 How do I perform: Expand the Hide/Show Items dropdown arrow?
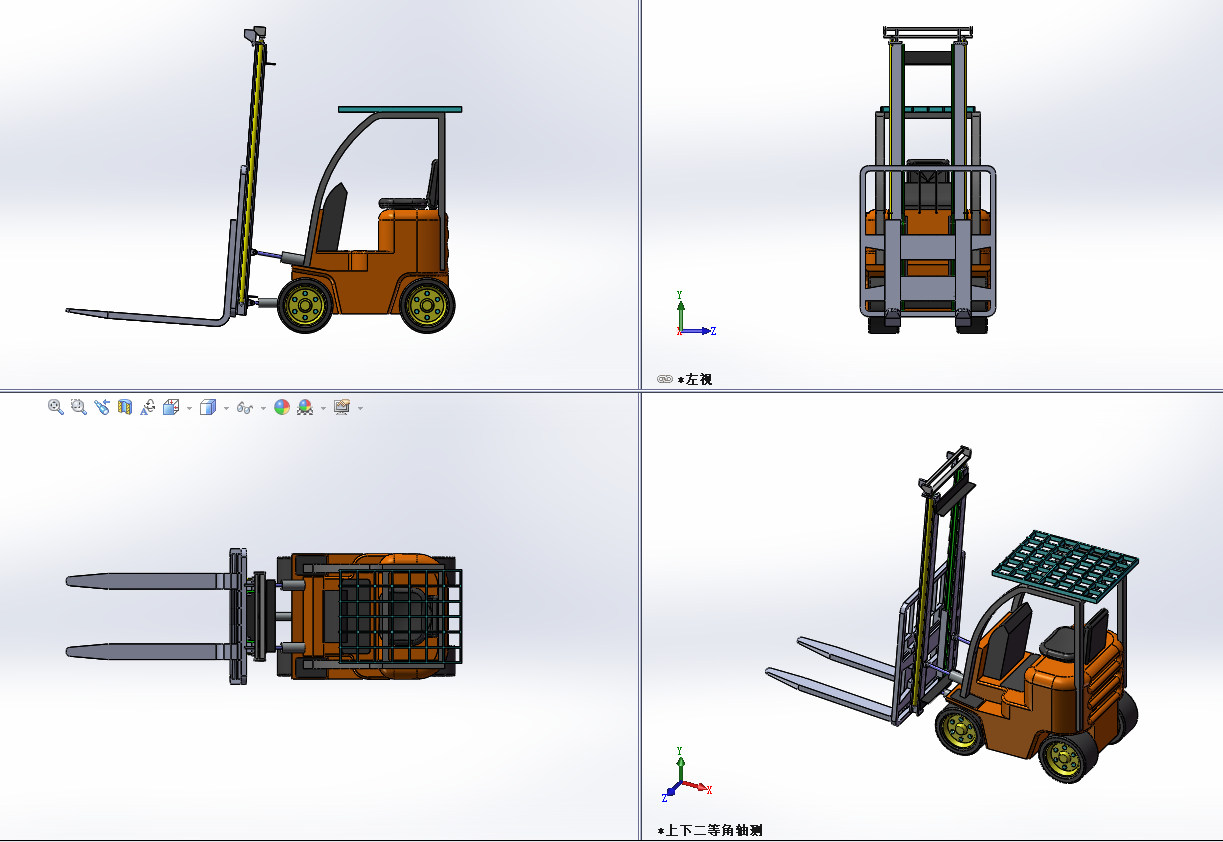263,408
